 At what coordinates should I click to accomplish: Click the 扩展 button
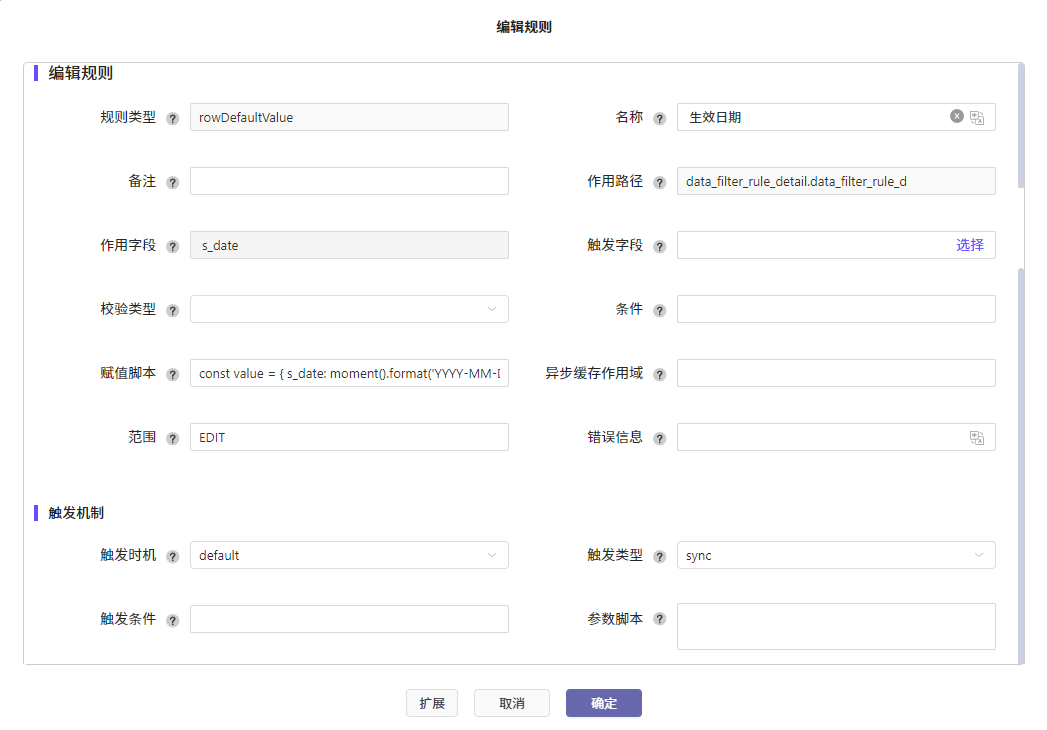[x=432, y=703]
